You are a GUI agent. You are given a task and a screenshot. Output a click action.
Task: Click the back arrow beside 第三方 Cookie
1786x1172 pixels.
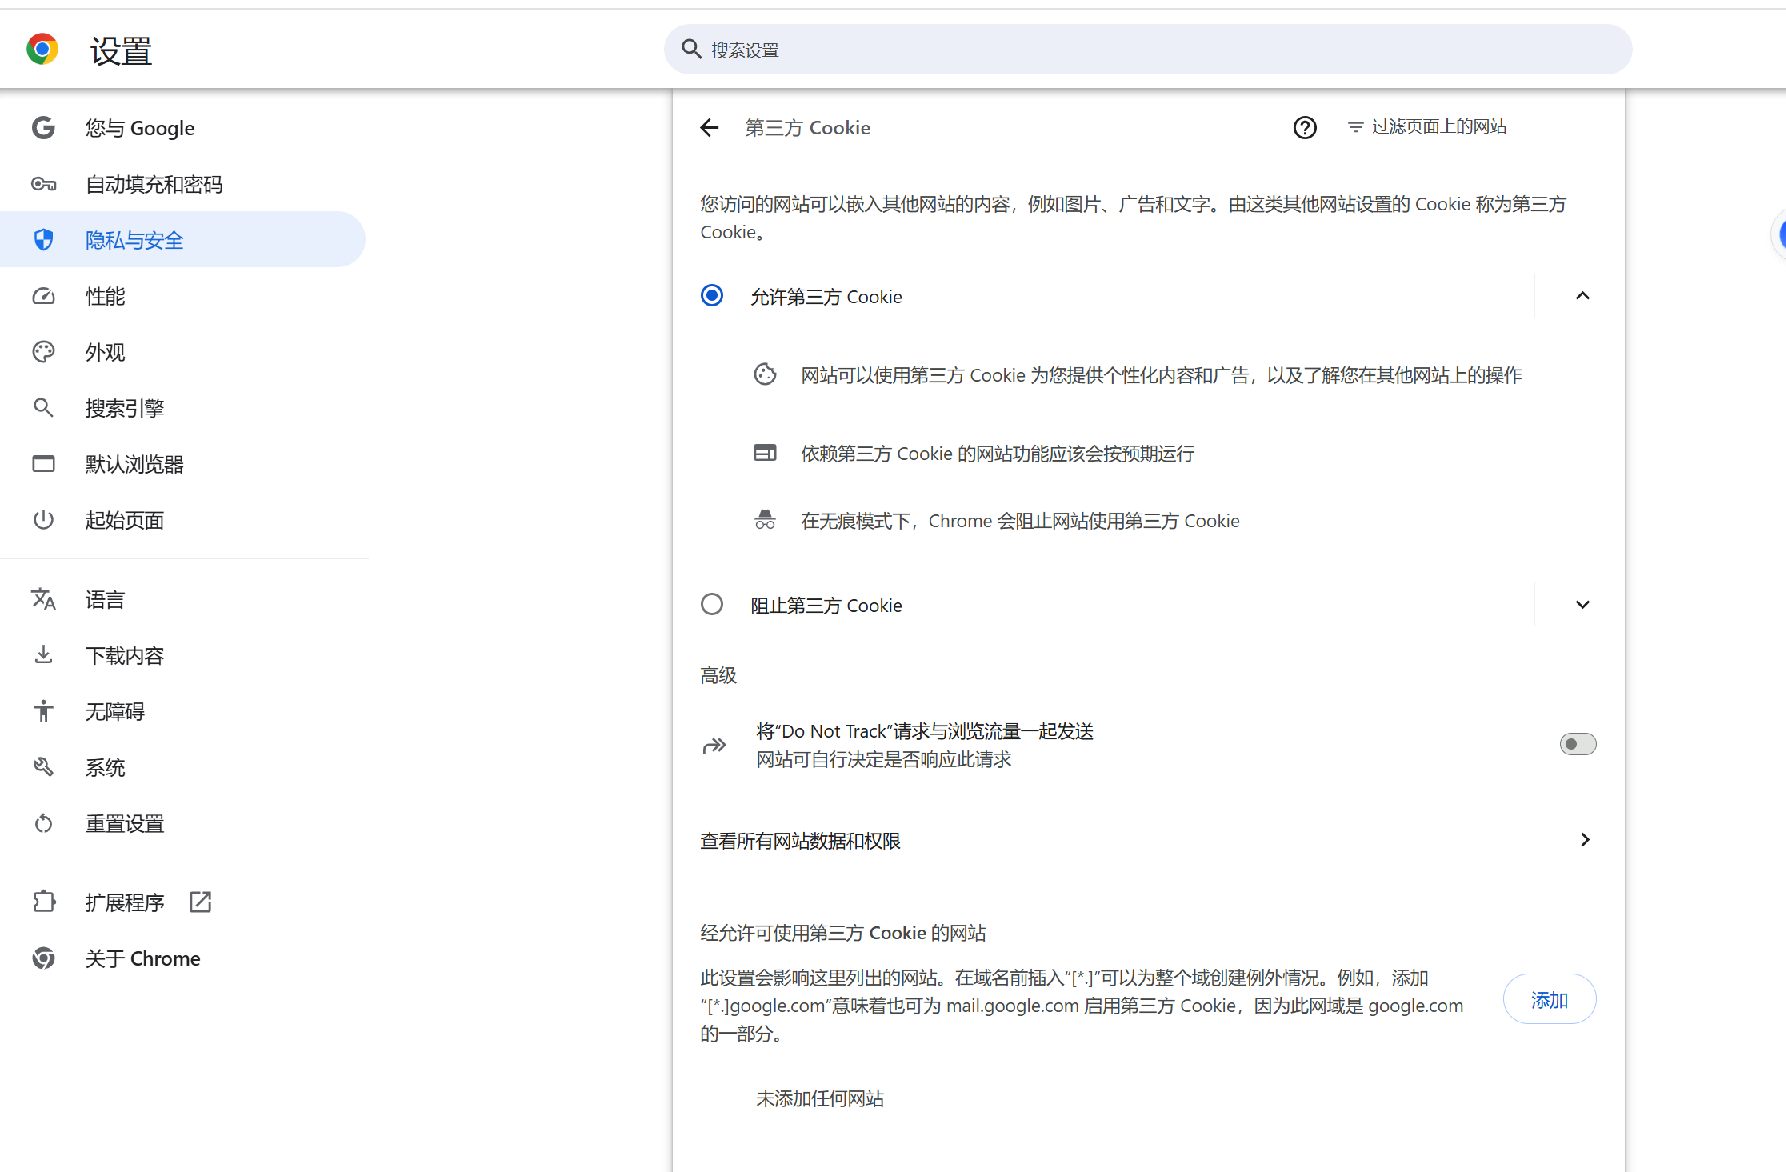(709, 128)
